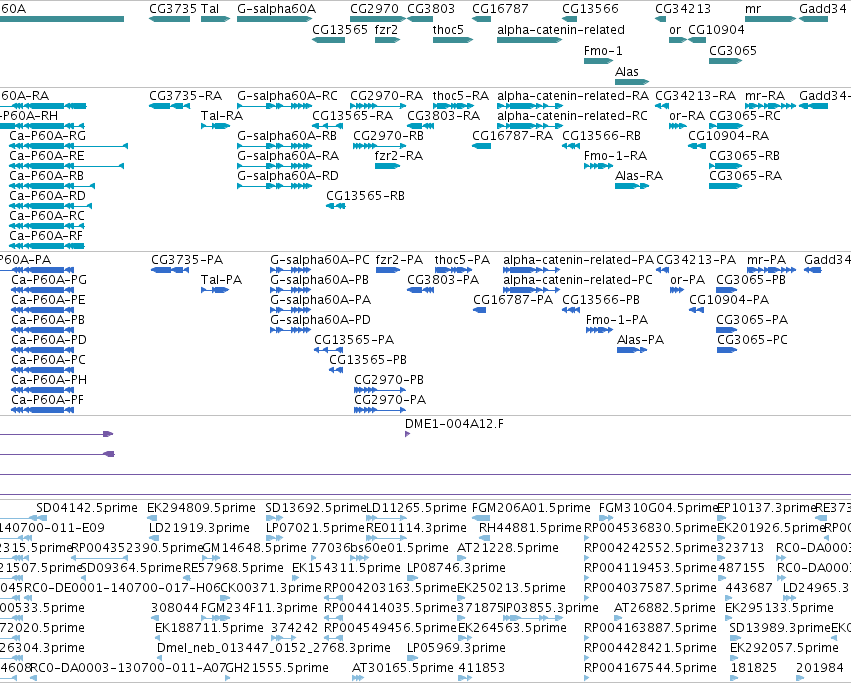Click the alpha-catenin-related gene label
Image resolution: width=851 pixels, height=683 pixels.
[x=561, y=30]
